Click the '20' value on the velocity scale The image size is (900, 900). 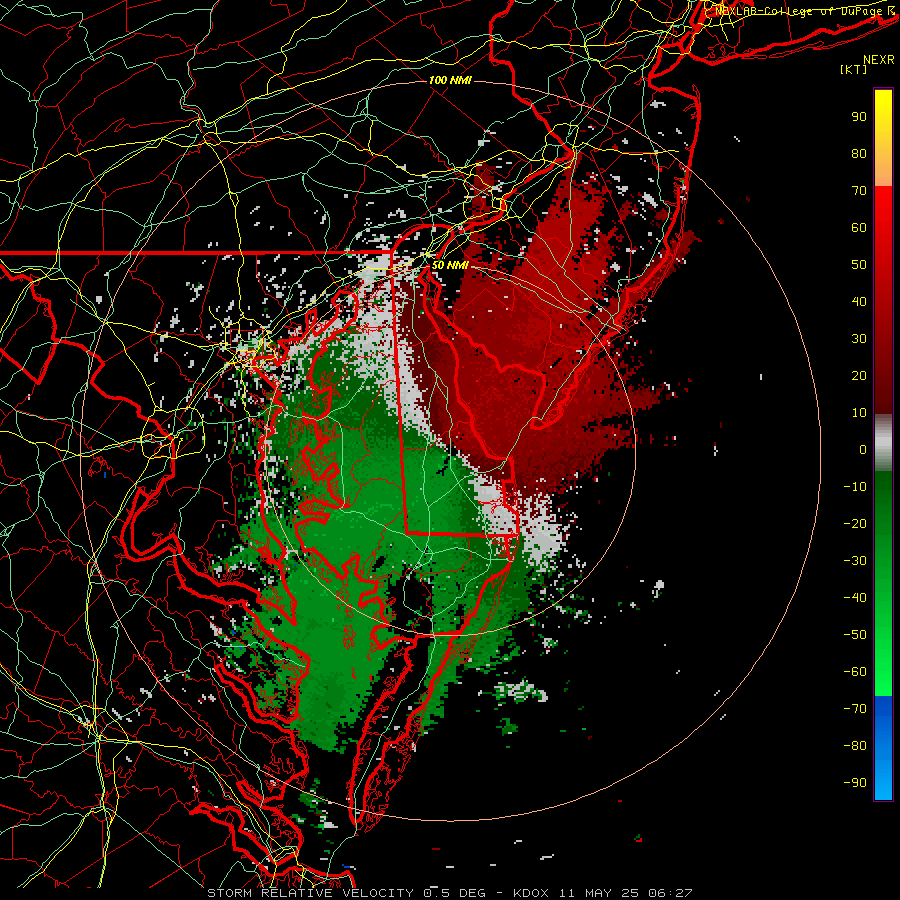point(859,376)
